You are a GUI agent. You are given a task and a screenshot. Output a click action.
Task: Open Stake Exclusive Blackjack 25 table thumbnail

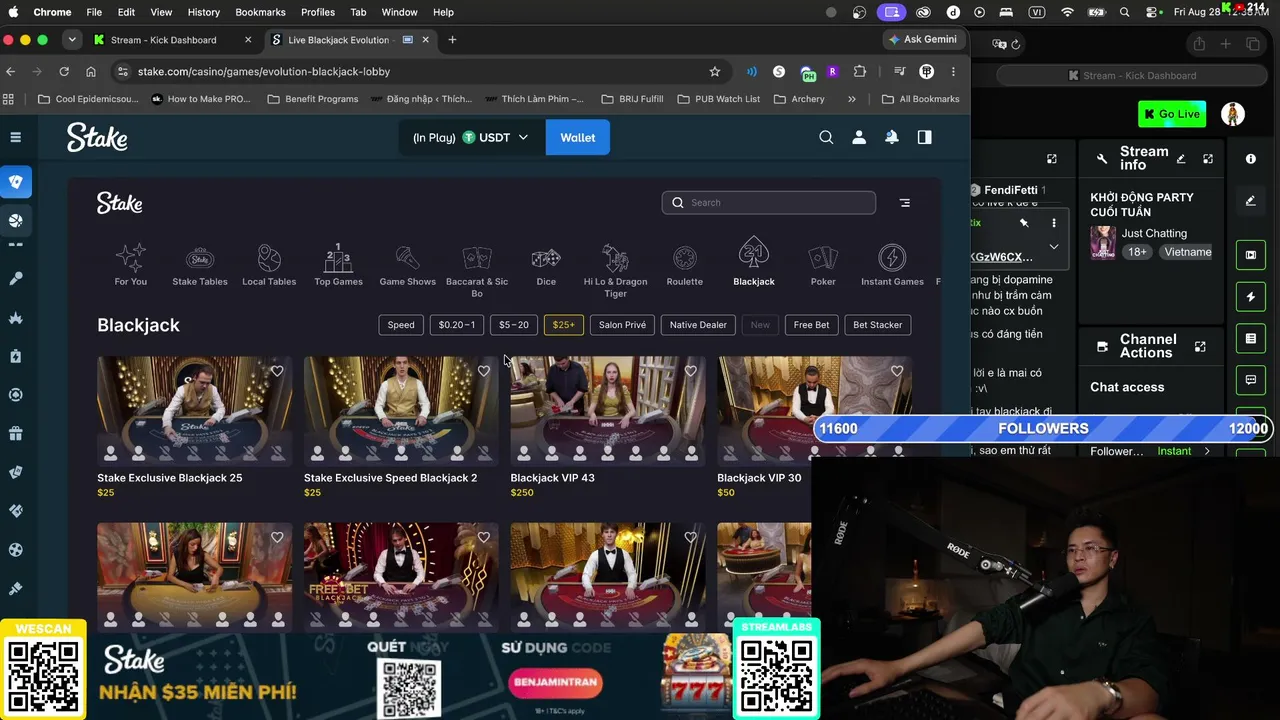tap(195, 410)
